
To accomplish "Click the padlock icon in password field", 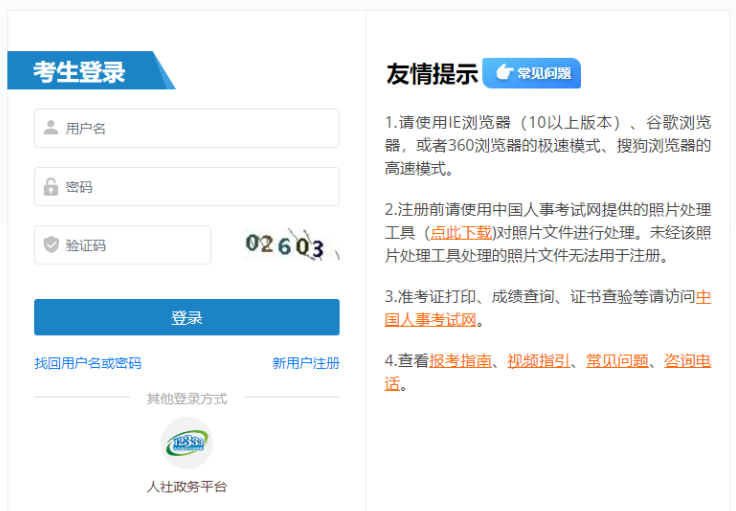I will pyautogui.click(x=51, y=186).
